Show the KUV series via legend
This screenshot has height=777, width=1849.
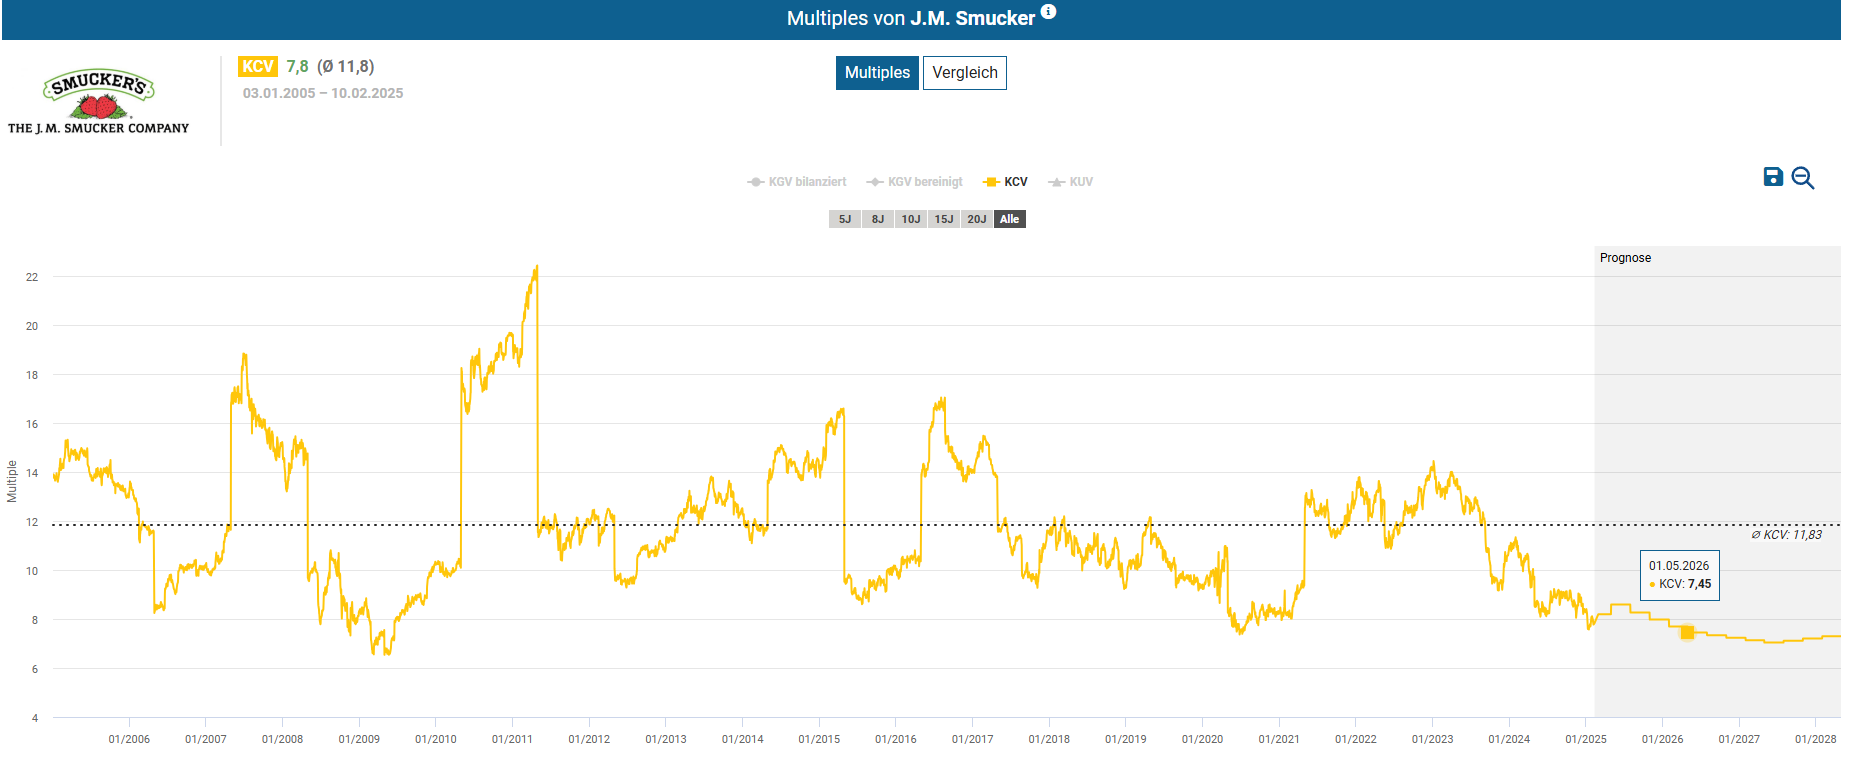[1071, 182]
